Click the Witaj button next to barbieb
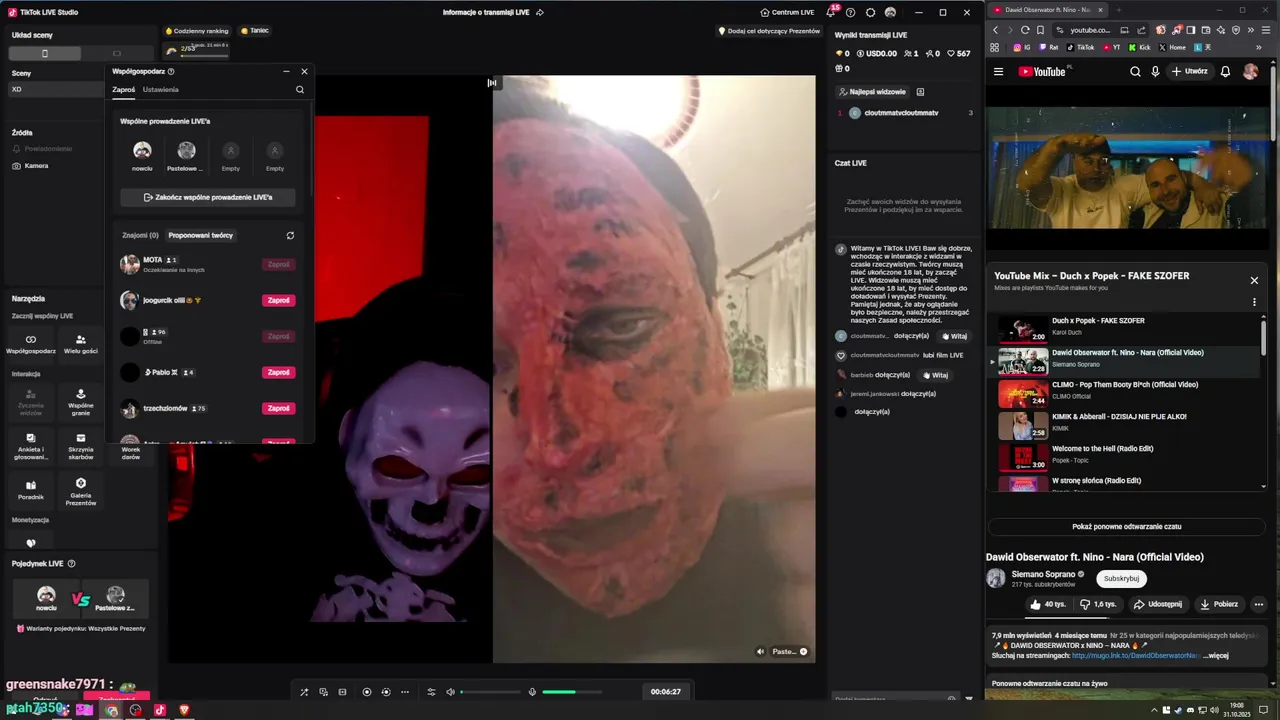The width and height of the screenshot is (1280, 720). pyautogui.click(x=935, y=375)
